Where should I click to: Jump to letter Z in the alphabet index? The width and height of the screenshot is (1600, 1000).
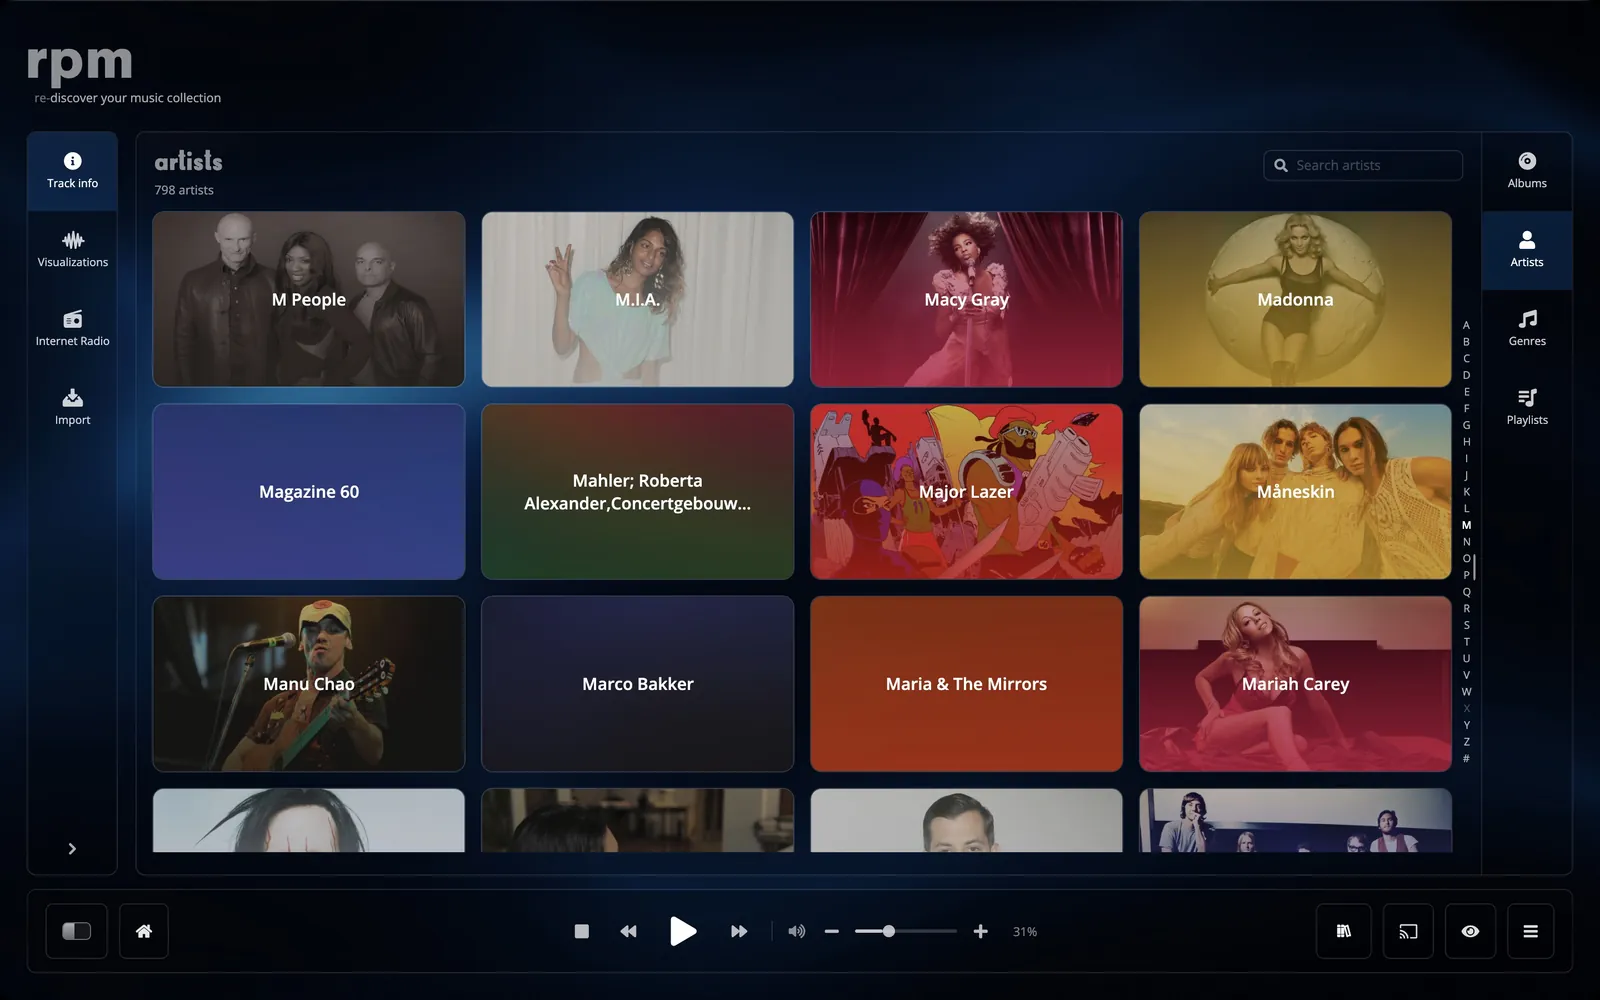[x=1466, y=742]
